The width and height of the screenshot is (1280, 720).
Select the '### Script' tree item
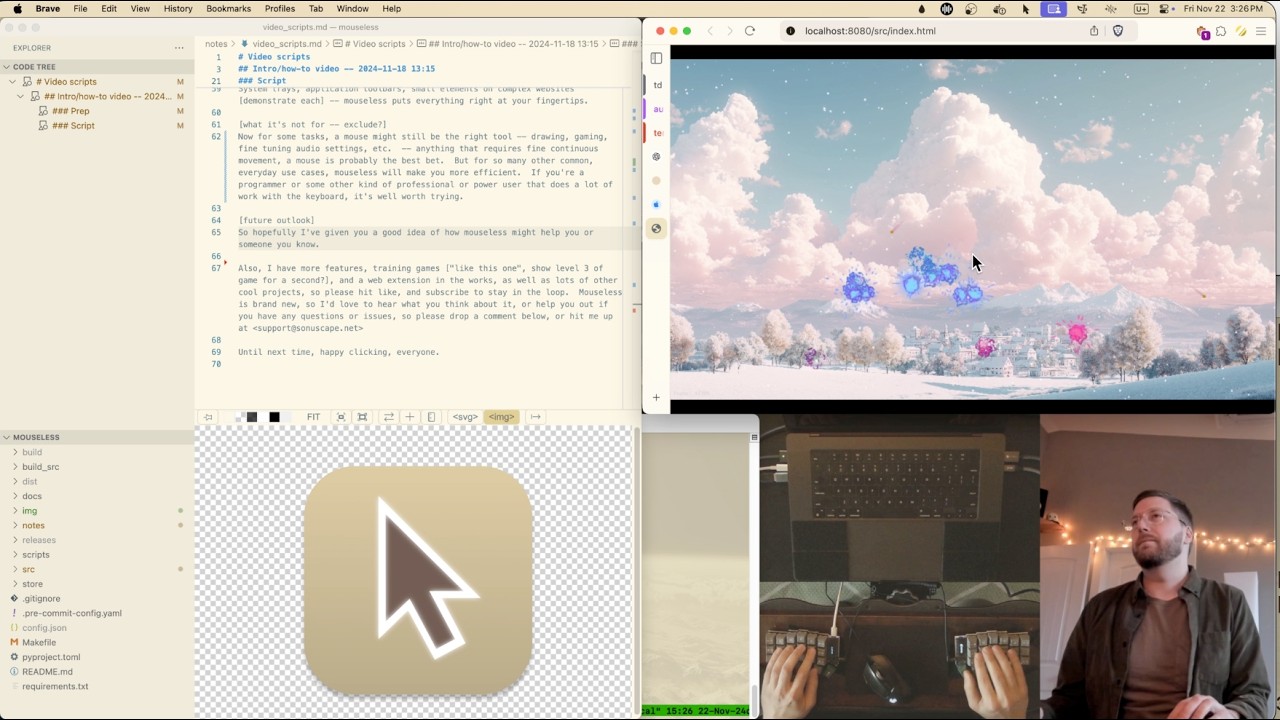(73, 126)
